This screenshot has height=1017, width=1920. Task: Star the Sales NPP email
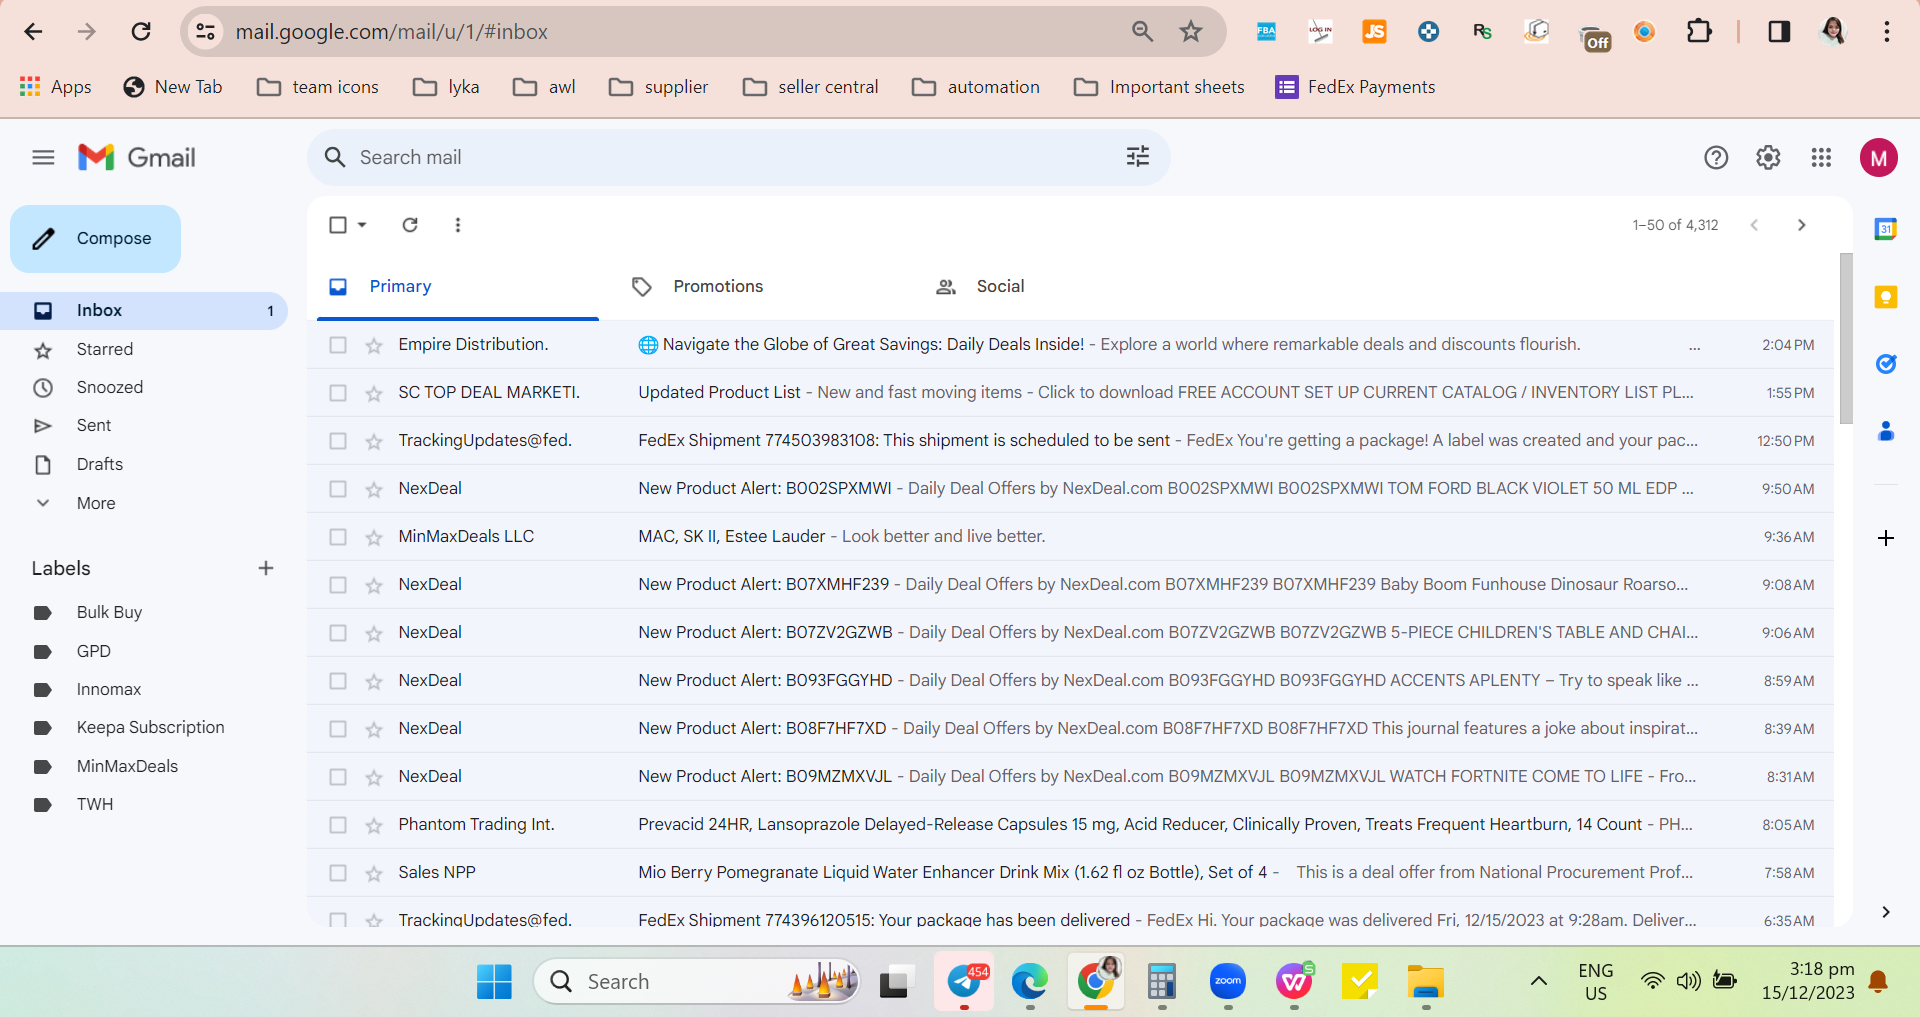coord(374,873)
